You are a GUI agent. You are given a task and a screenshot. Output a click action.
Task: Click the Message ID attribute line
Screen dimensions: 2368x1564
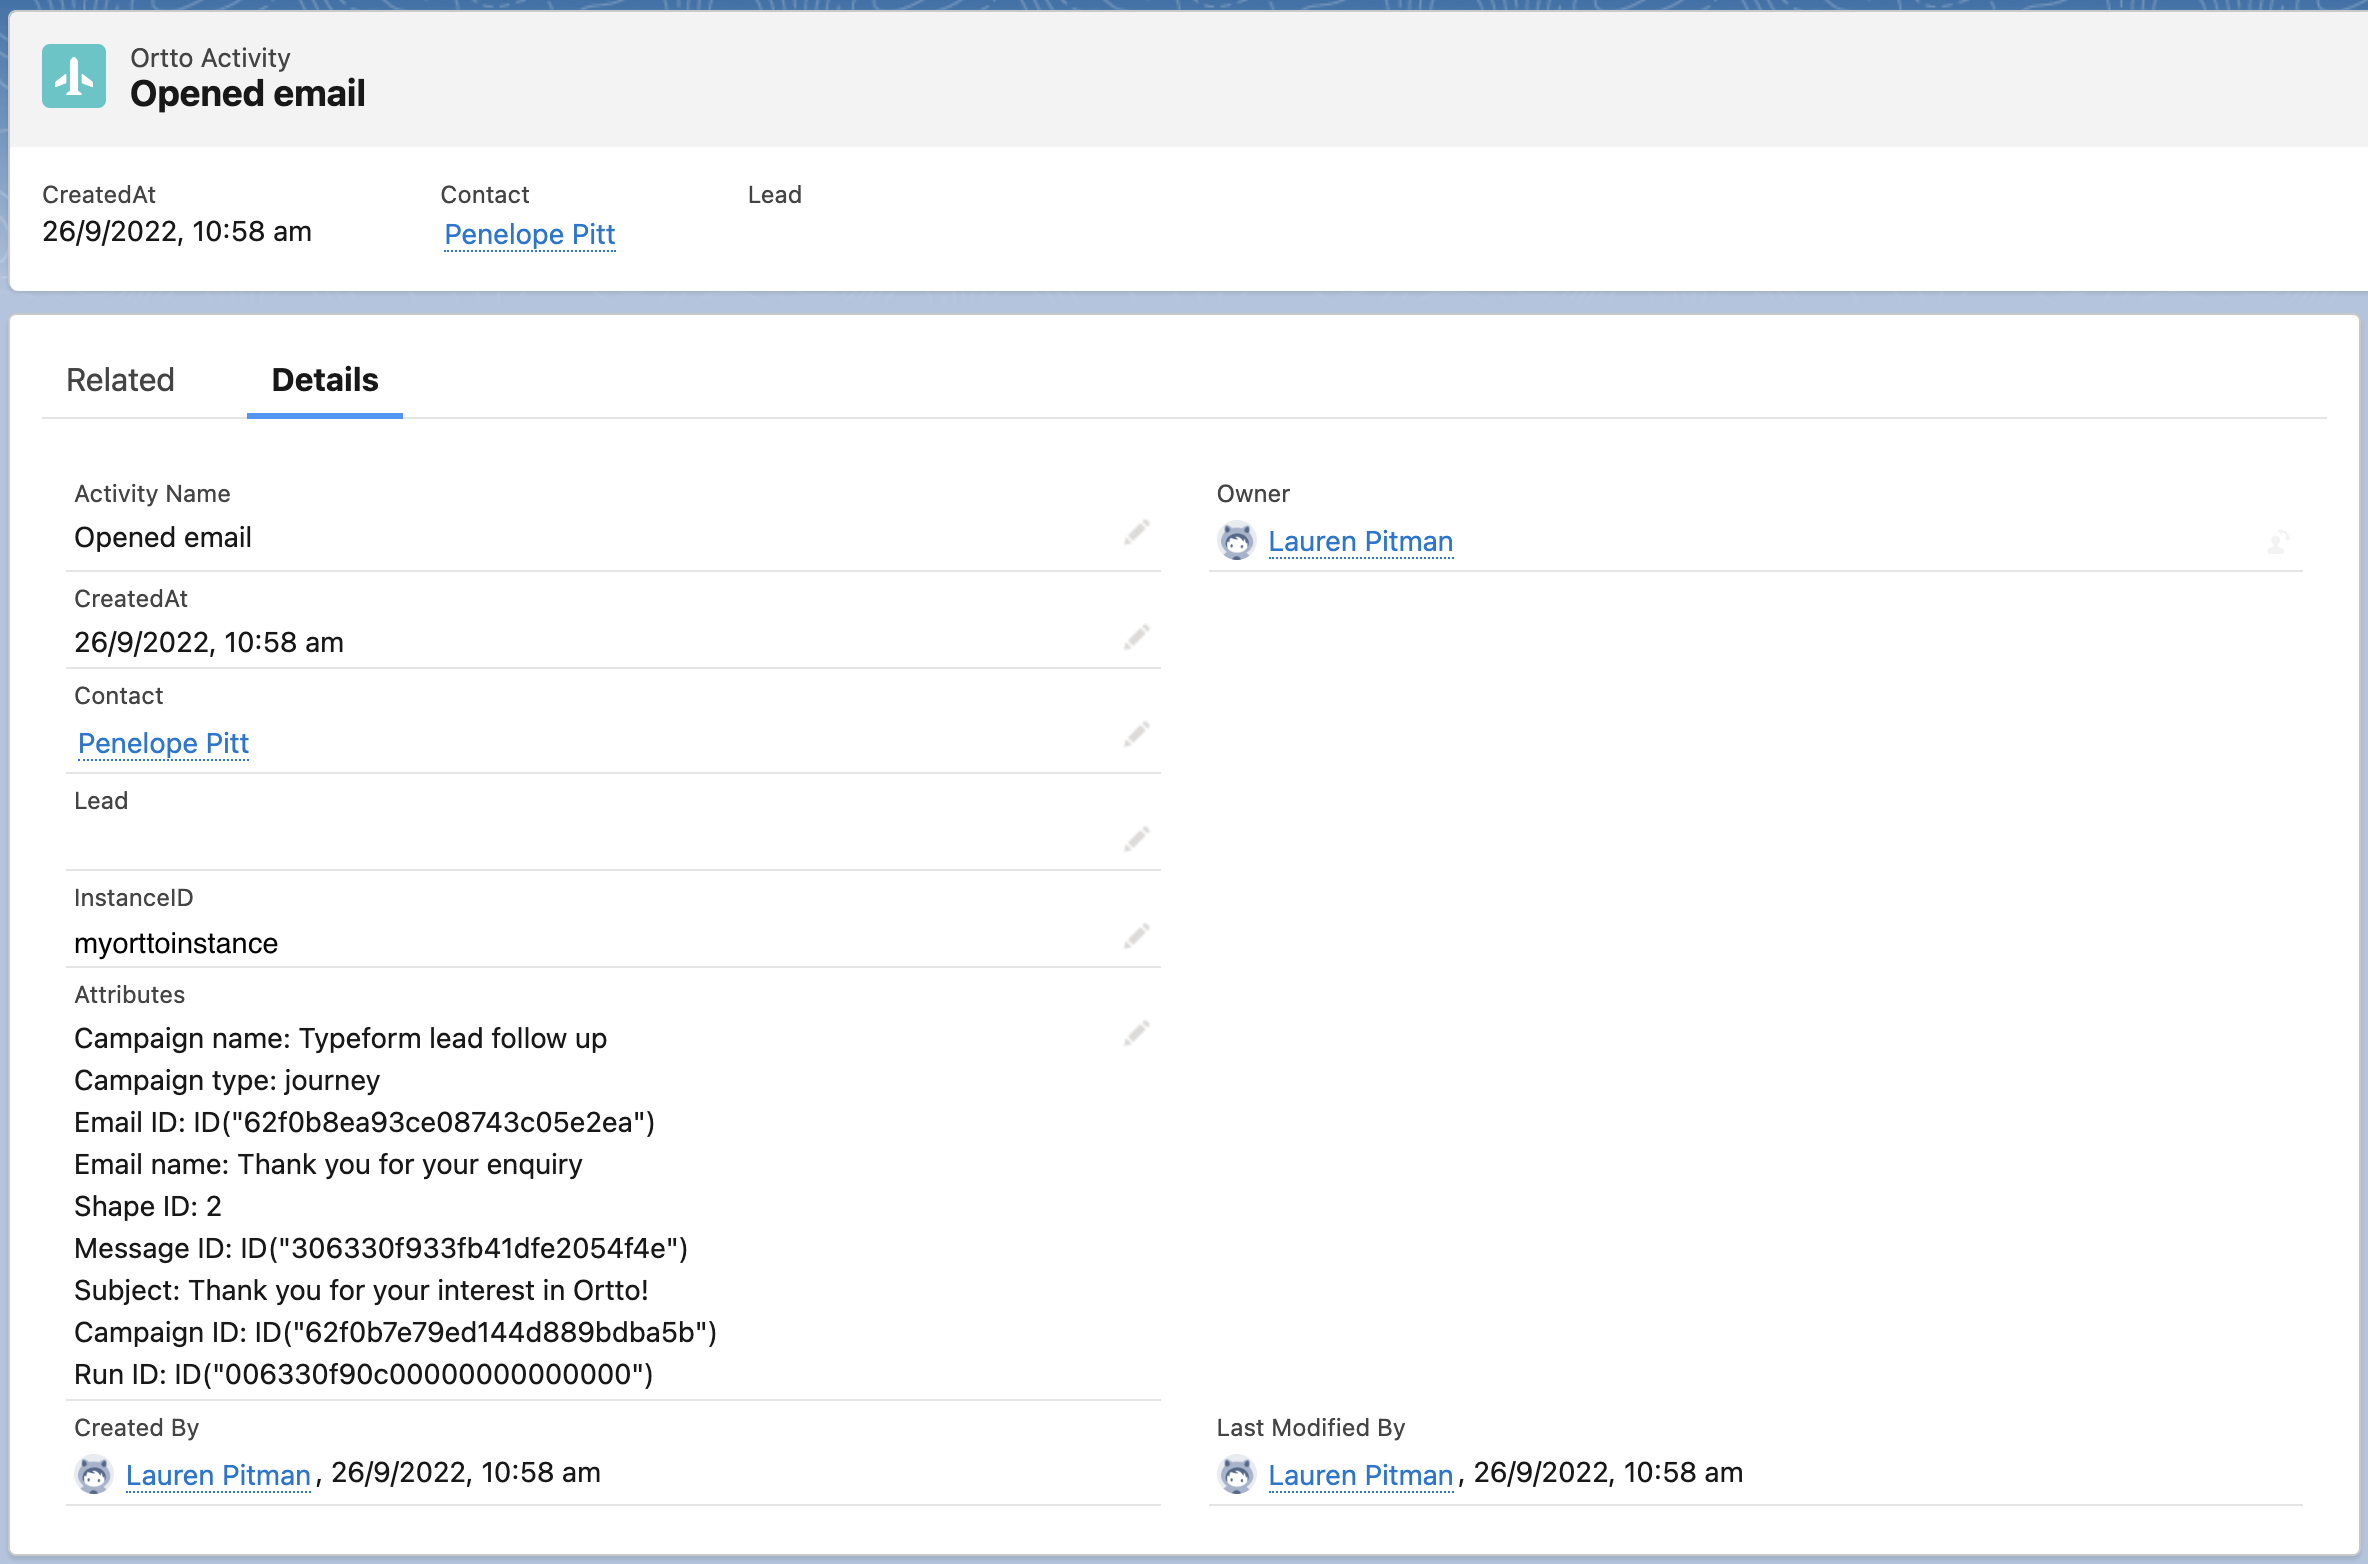381,1249
